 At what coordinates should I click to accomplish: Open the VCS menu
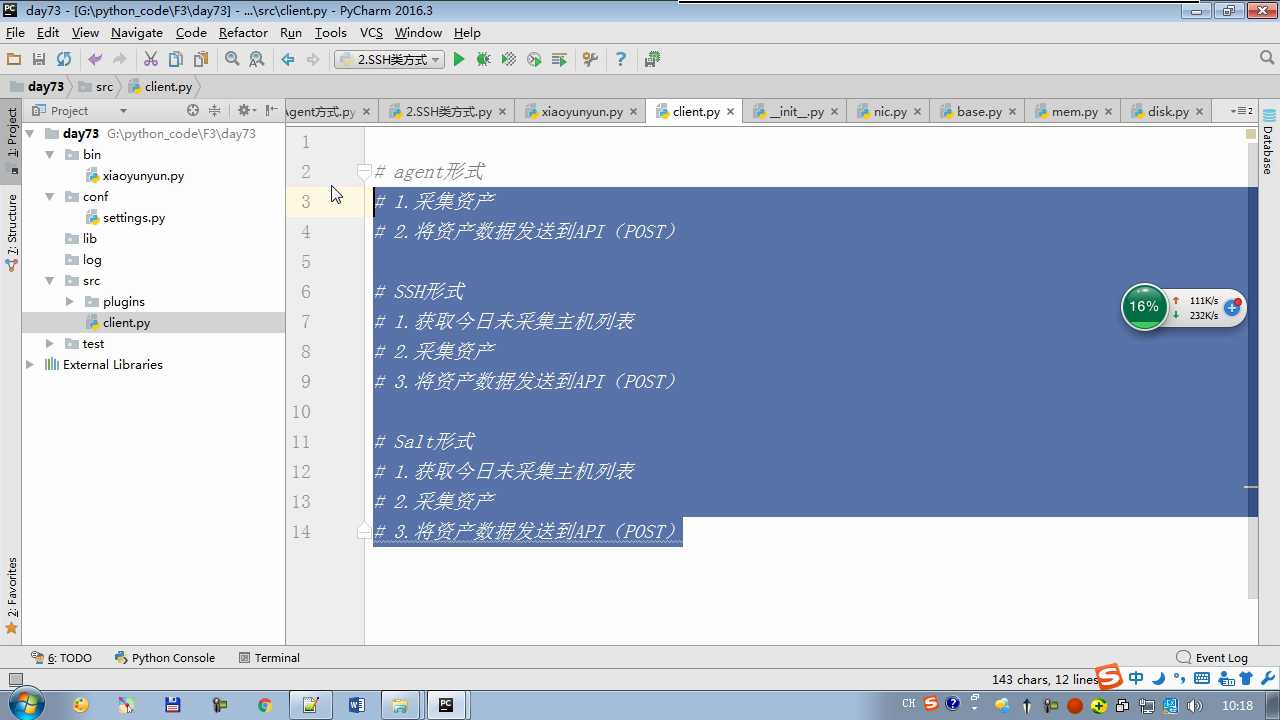(371, 33)
